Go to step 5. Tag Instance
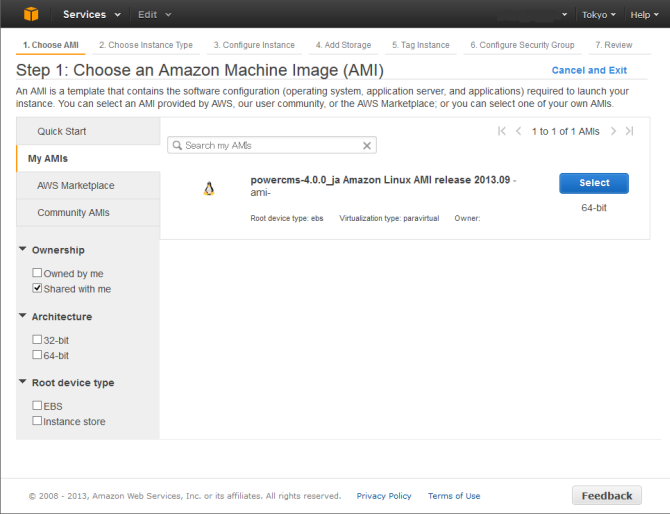670x514 pixels. coord(421,45)
